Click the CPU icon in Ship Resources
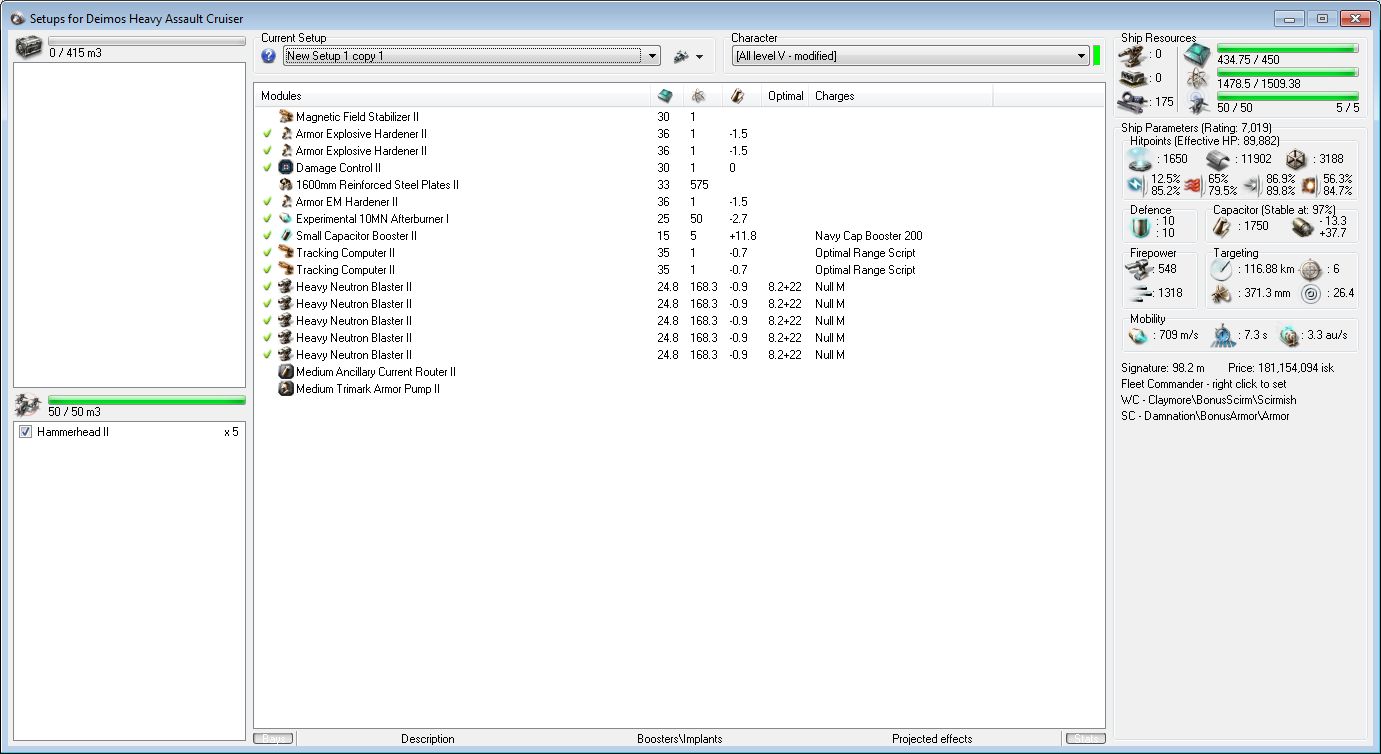 (1196, 55)
